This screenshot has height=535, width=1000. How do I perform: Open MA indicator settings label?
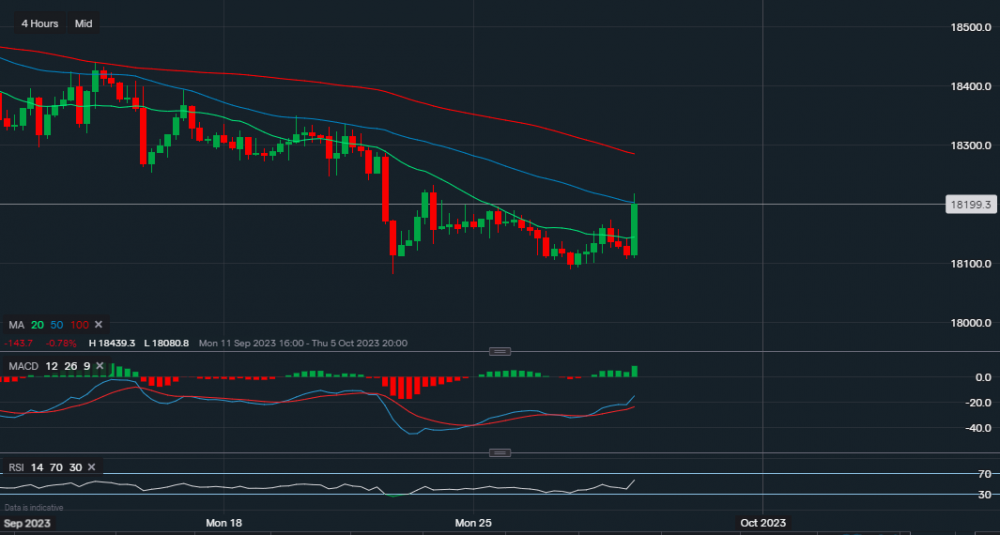click(x=16, y=325)
